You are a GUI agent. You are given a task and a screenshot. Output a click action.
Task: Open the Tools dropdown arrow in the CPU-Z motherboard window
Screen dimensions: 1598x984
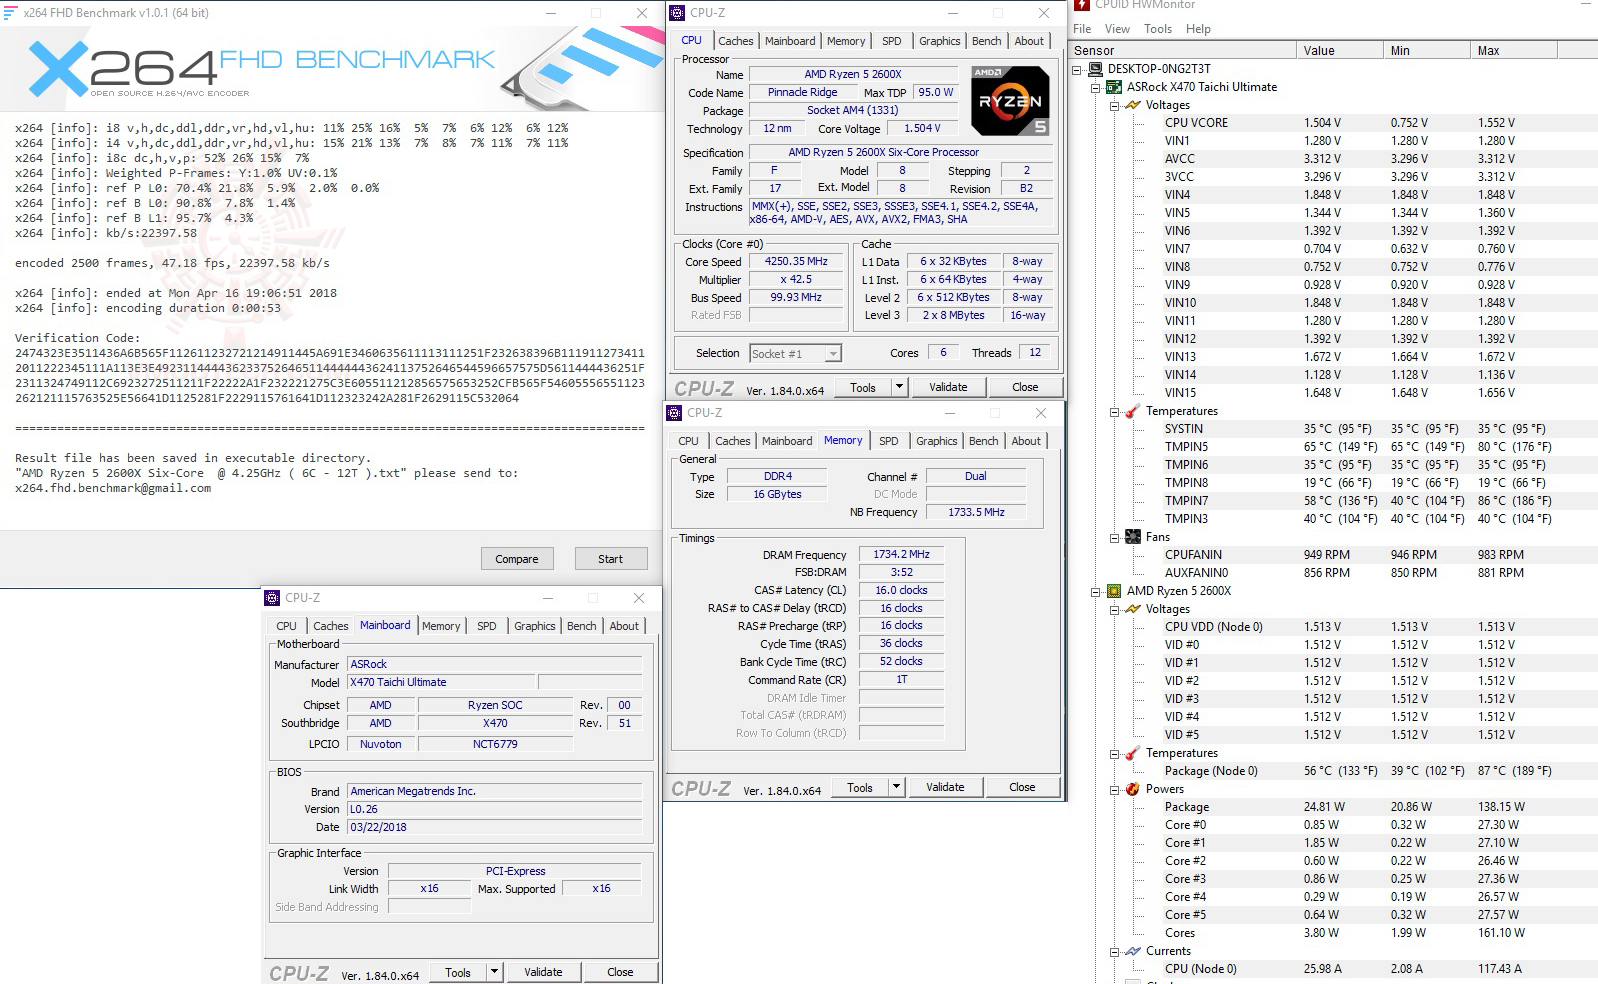coord(494,972)
